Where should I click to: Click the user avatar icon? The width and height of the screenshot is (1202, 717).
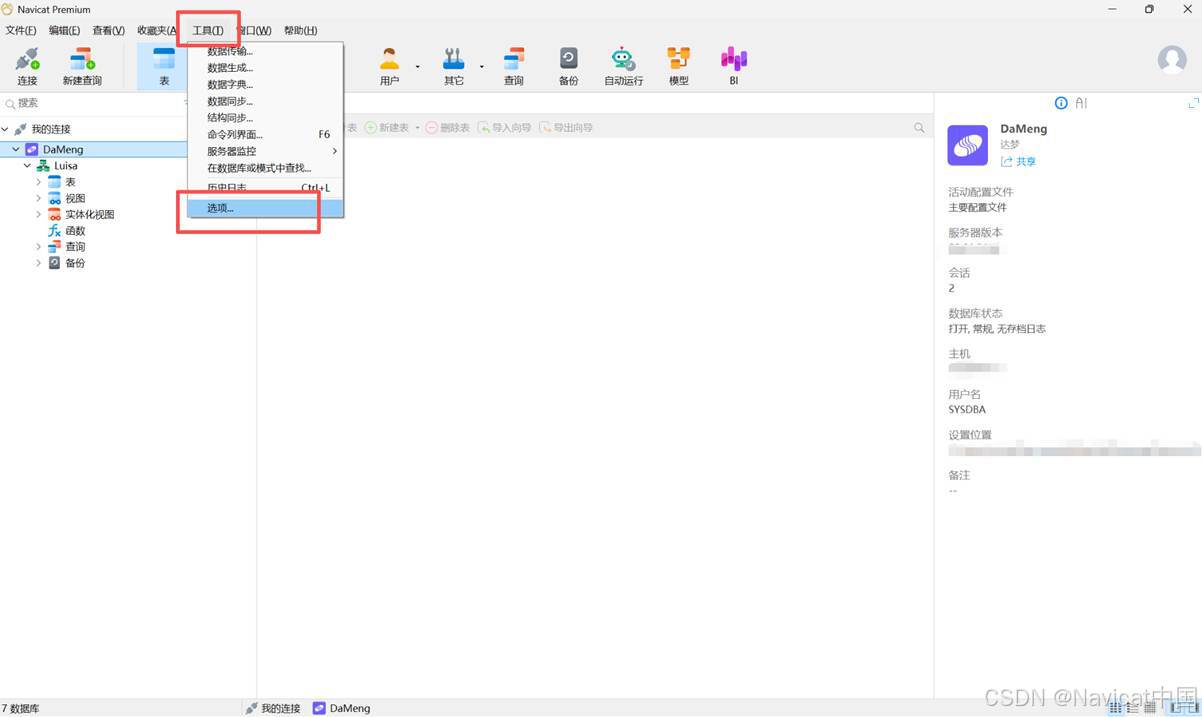point(1172,60)
